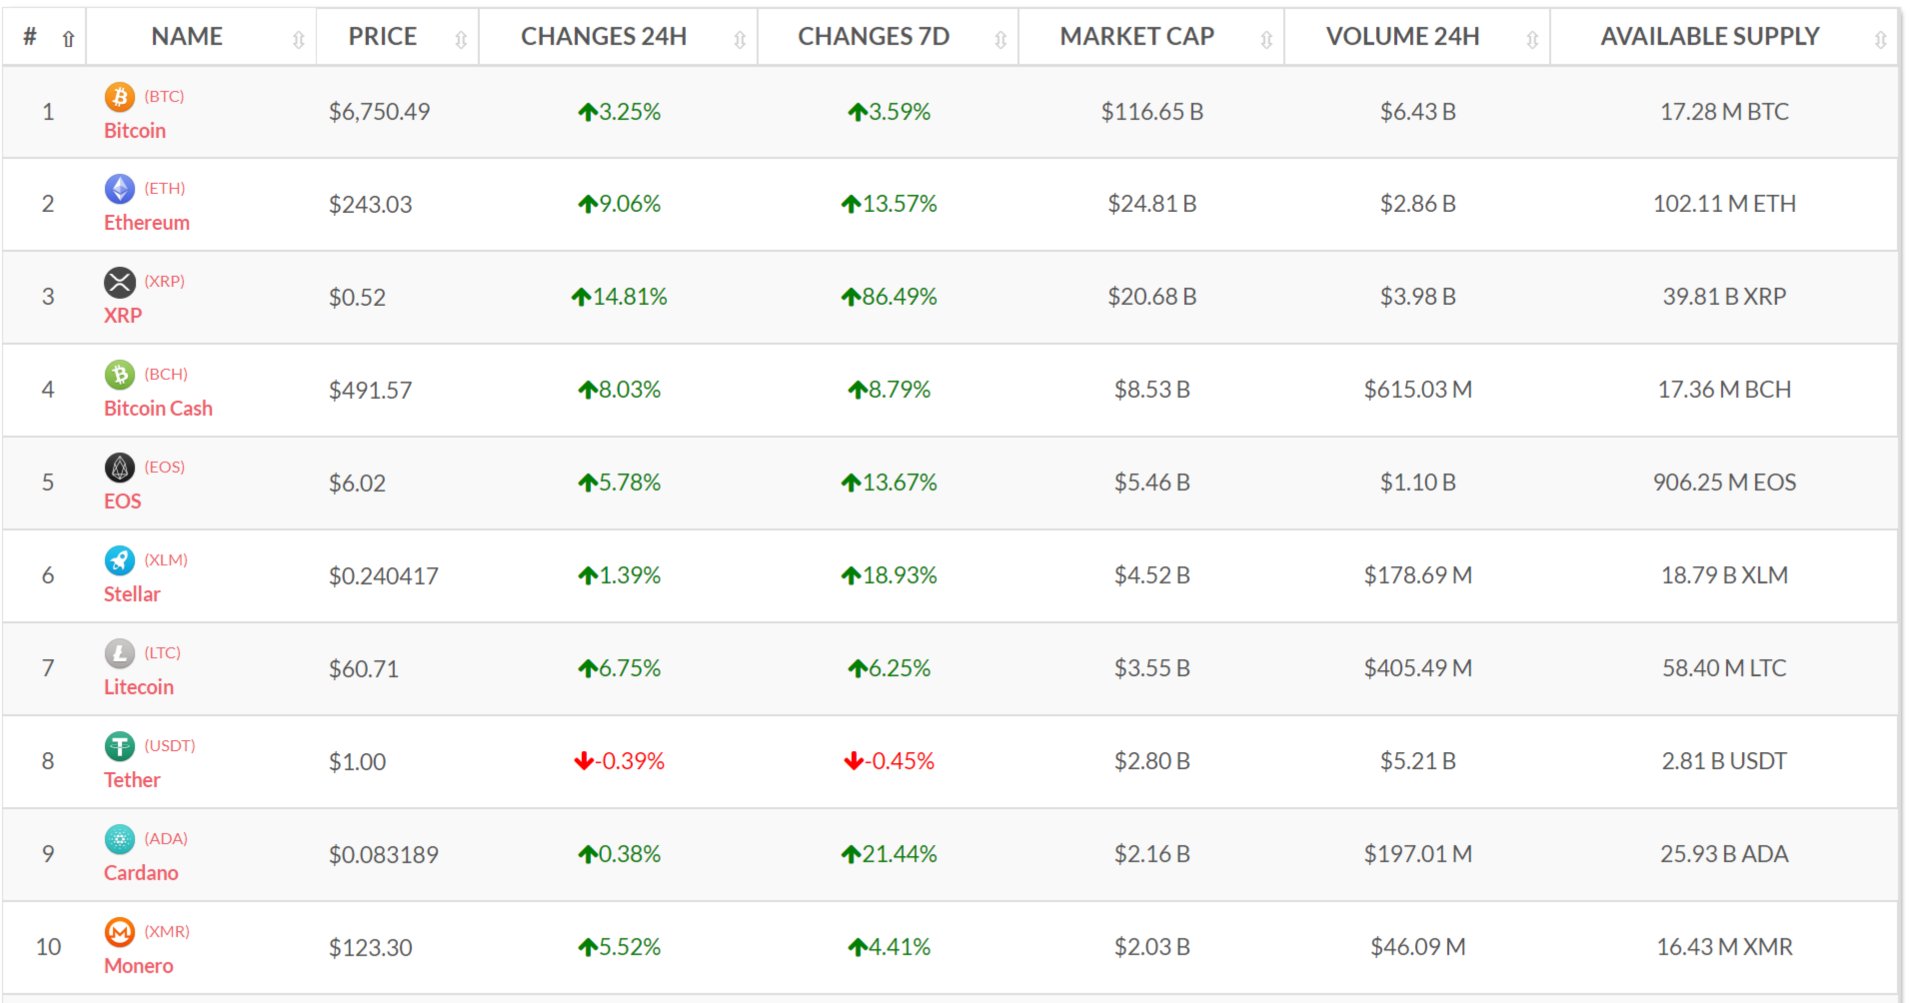Click Ethereum price $243.03
Image resolution: width=1910 pixels, height=1003 pixels.
point(370,204)
